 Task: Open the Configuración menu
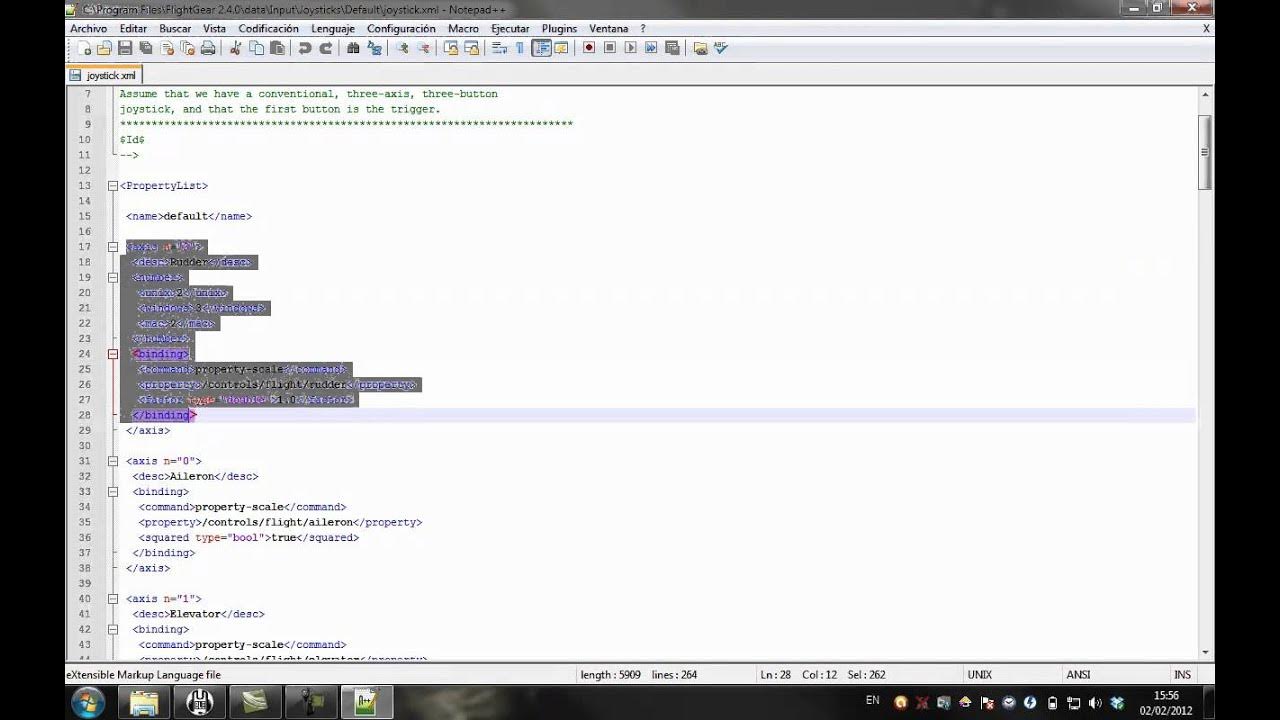click(x=401, y=29)
